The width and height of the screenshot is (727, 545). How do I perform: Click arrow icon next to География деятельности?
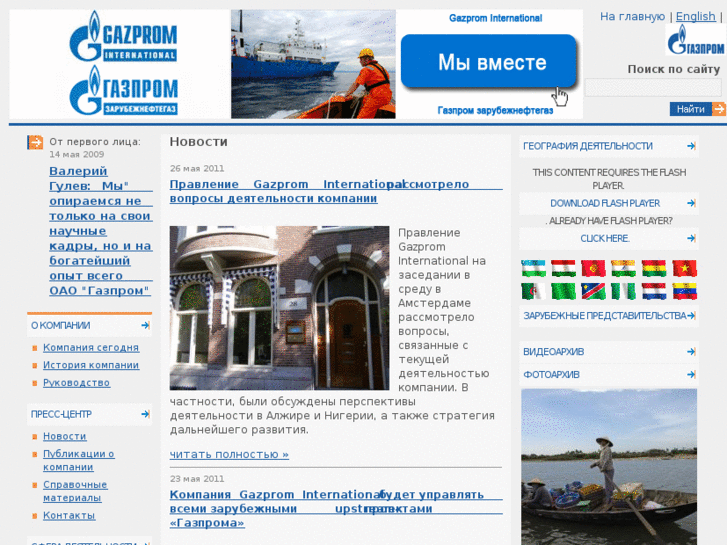coord(691,146)
